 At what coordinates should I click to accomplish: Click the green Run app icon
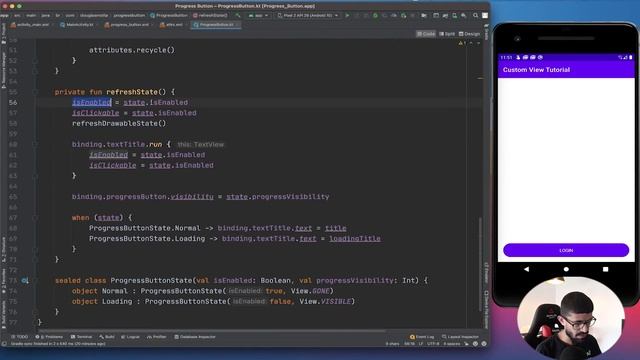[347, 16]
